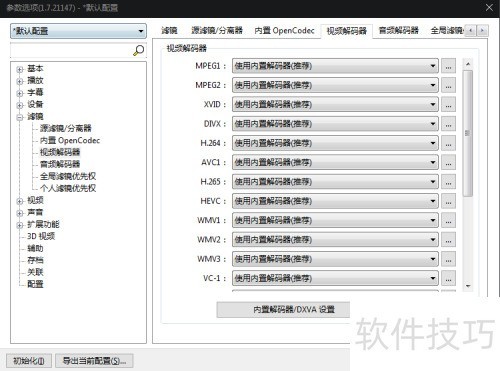The width and height of the screenshot is (500, 371).
Task: Select 内置 OpenCodec in the tree
Action: pyautogui.click(x=70, y=140)
